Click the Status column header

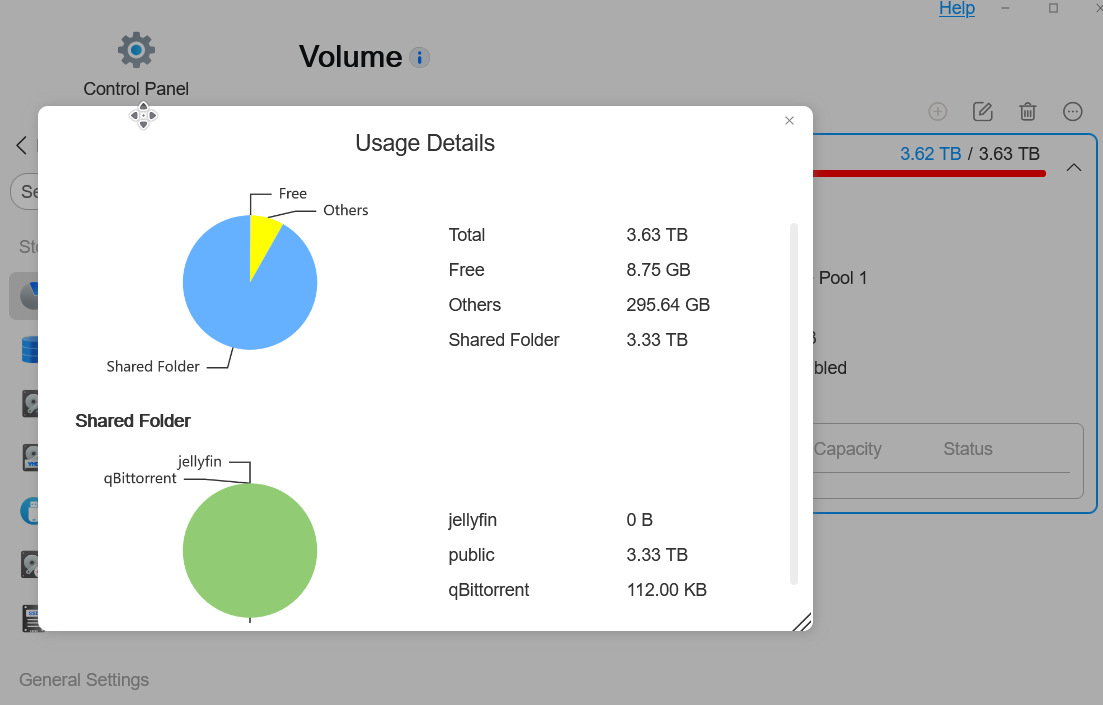(x=967, y=449)
